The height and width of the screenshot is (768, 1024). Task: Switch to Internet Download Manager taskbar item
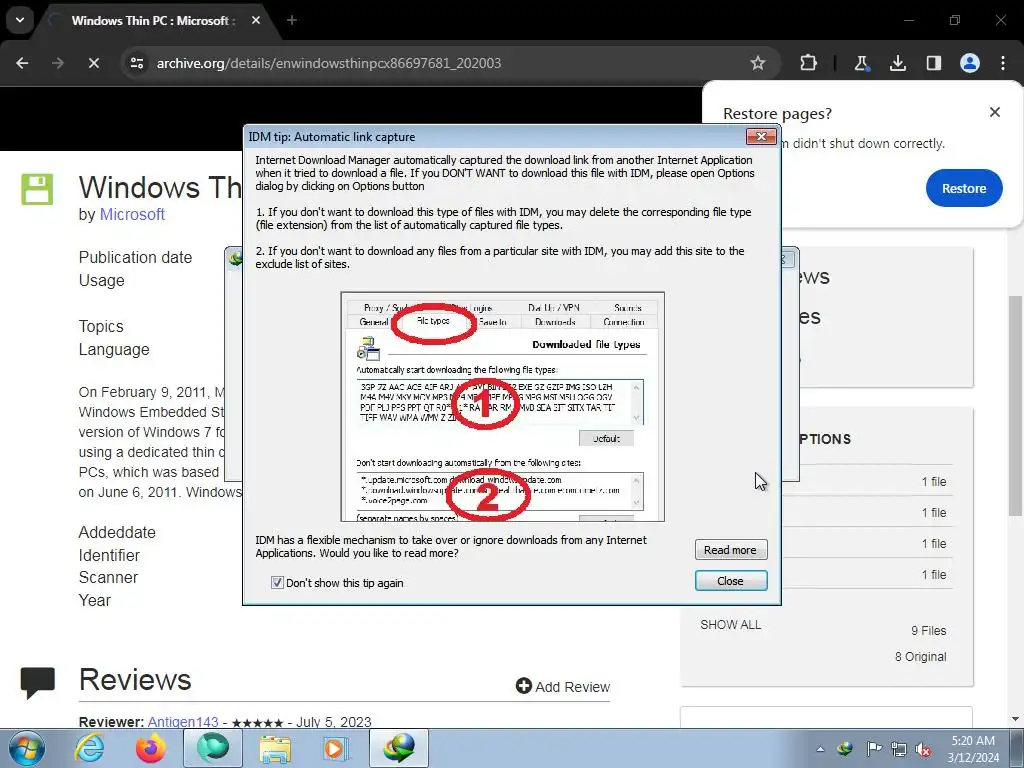[399, 748]
